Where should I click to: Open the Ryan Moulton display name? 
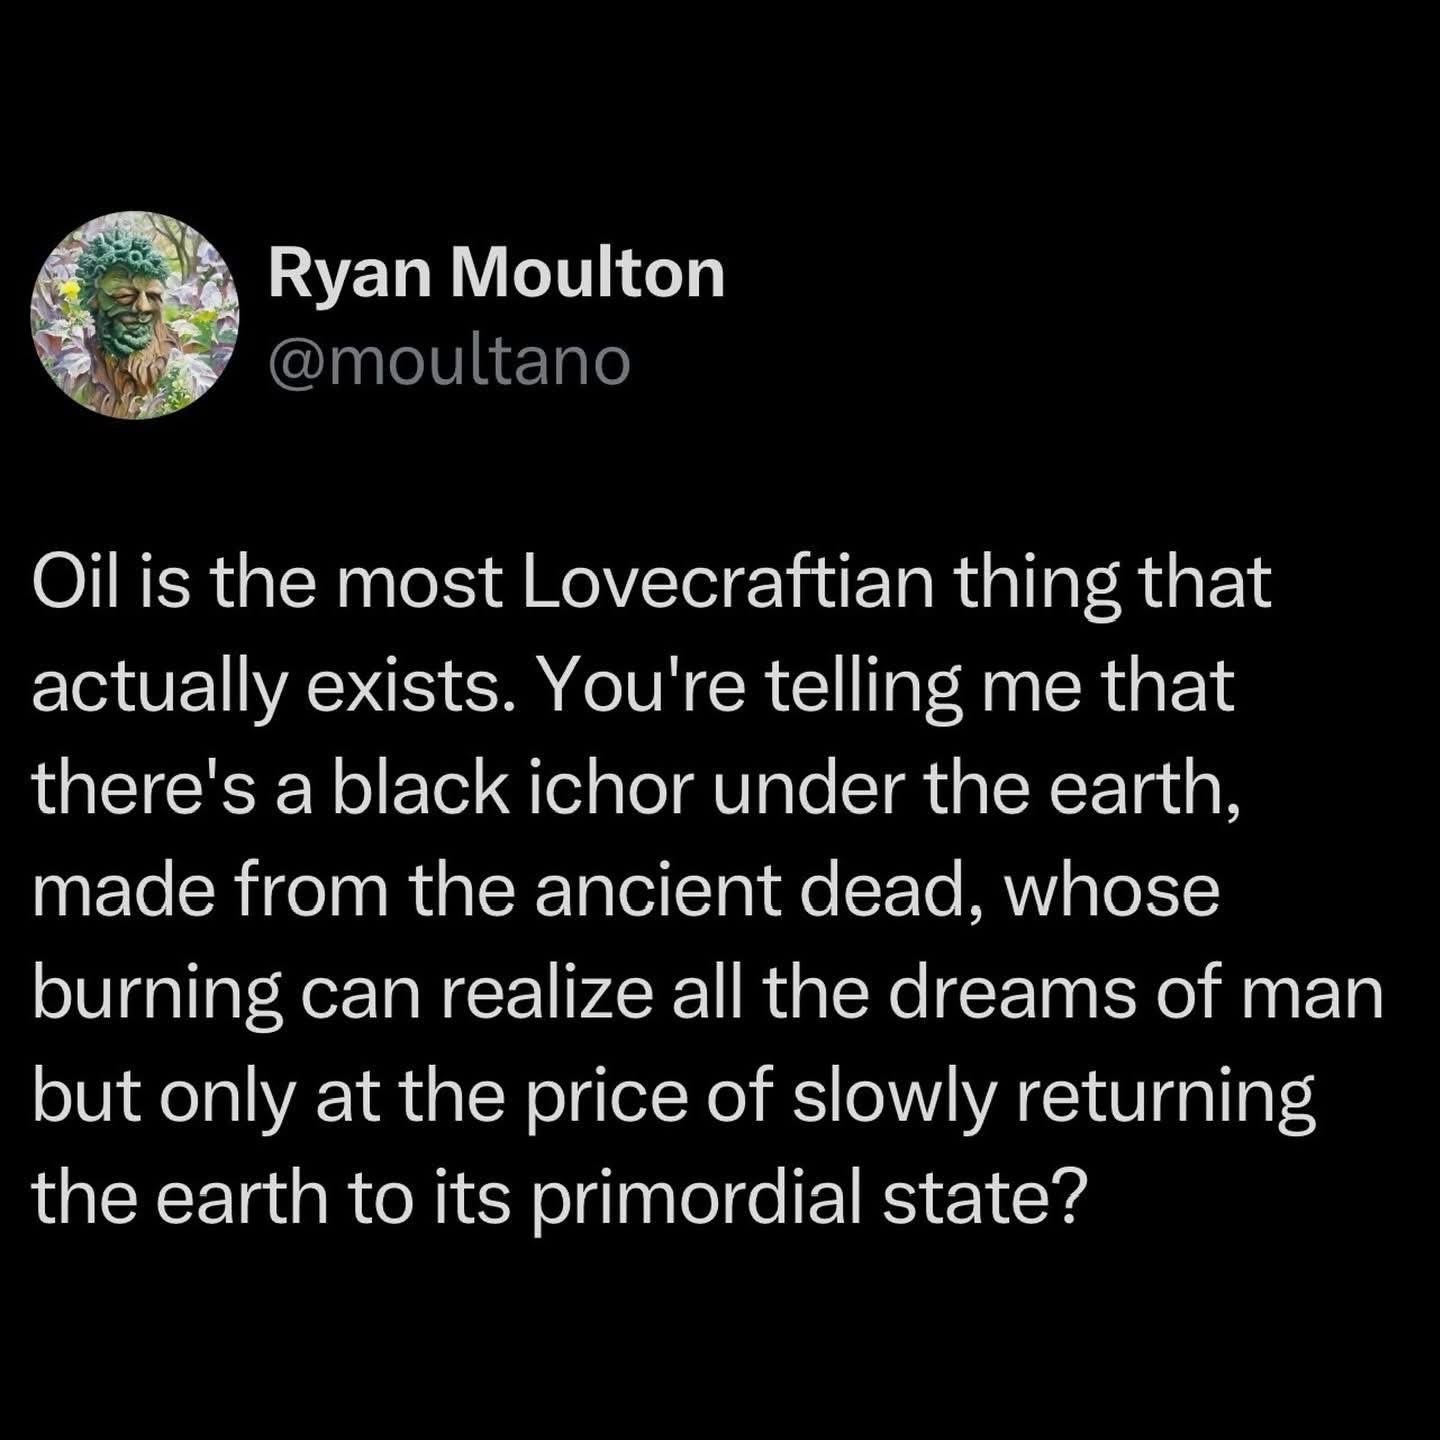496,273
